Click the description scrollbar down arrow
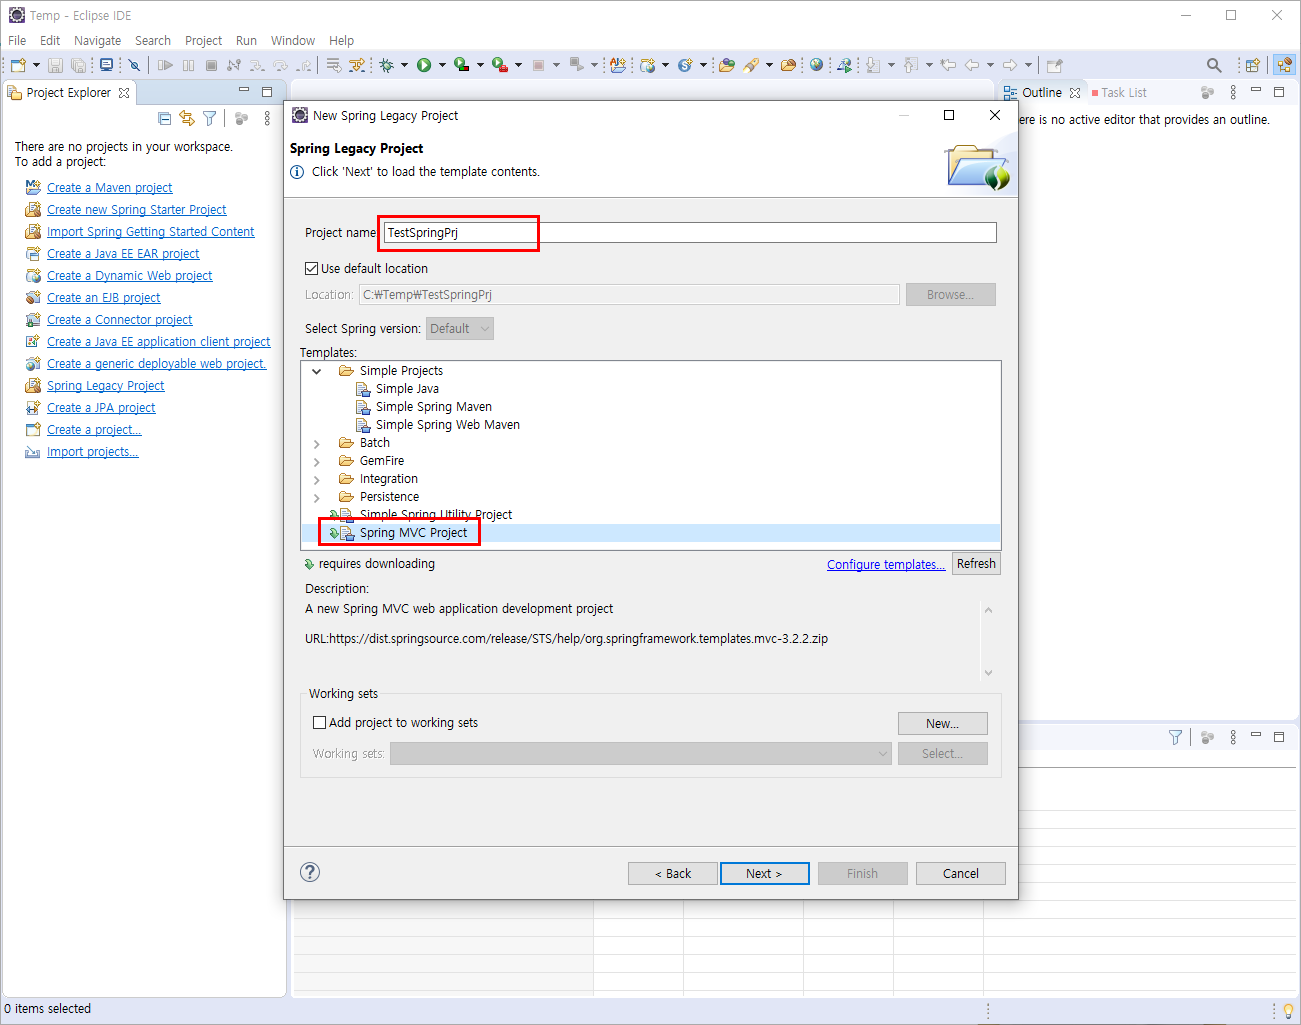The image size is (1301, 1025). click(x=988, y=673)
